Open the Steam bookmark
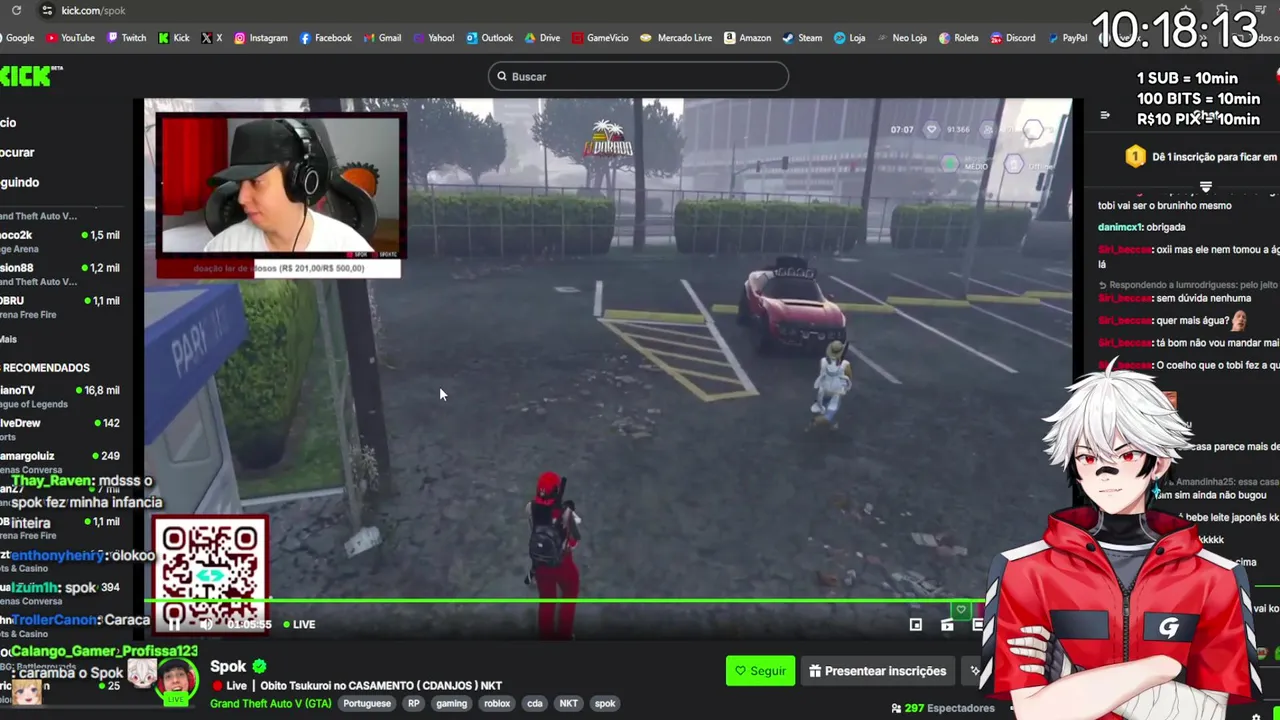Image resolution: width=1280 pixels, height=720 pixels. click(x=802, y=38)
